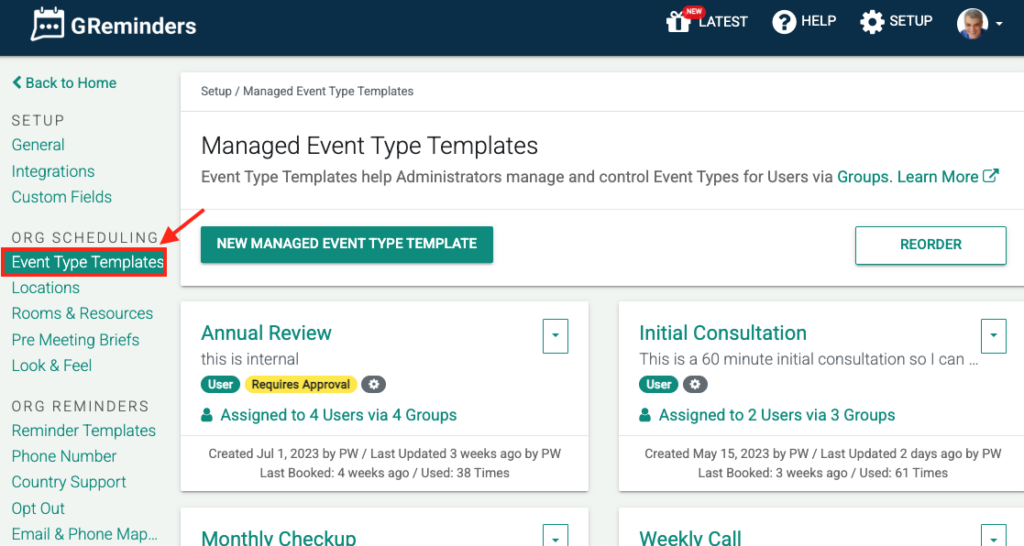
Task: Click Assigned to 4 Users via 4 Groups
Action: tap(338, 415)
